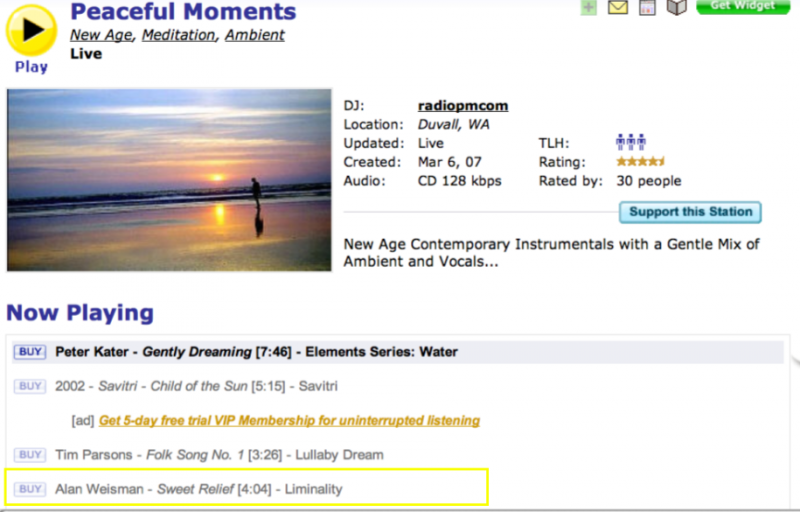The width and height of the screenshot is (800, 512).
Task: Open the Meditation genre link
Action: [x=178, y=35]
